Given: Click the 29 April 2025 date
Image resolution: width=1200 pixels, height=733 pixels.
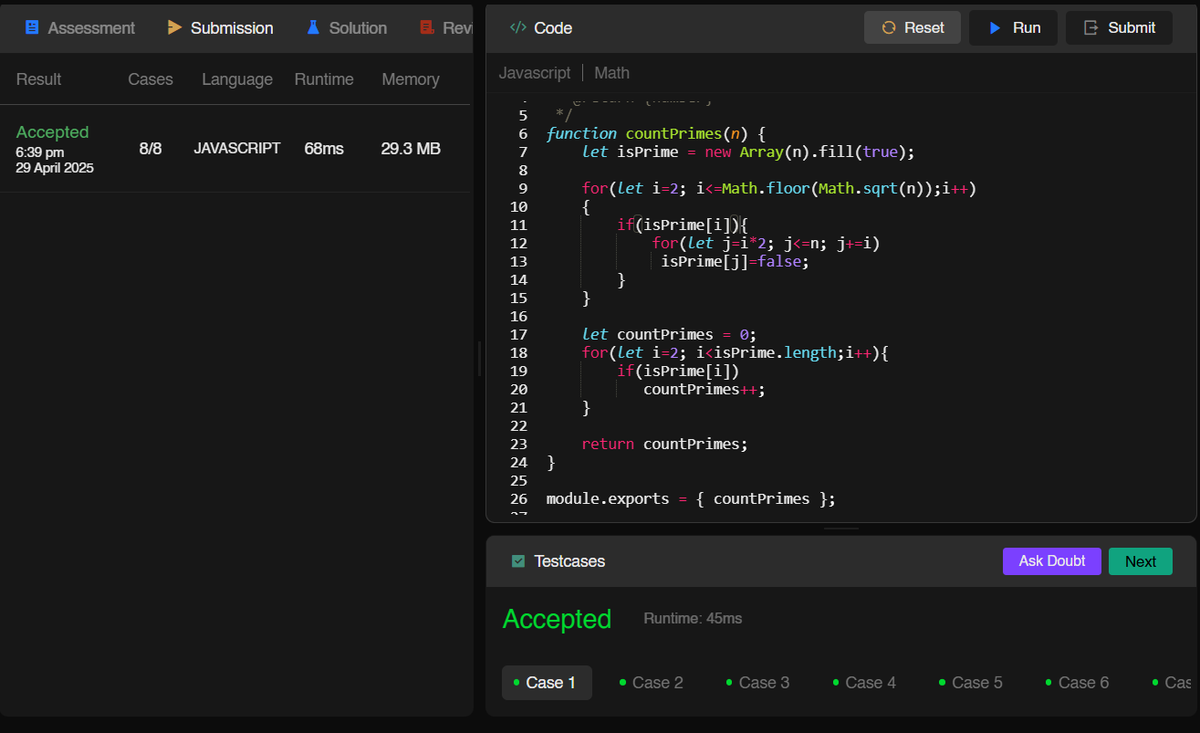Looking at the screenshot, I should [55, 168].
